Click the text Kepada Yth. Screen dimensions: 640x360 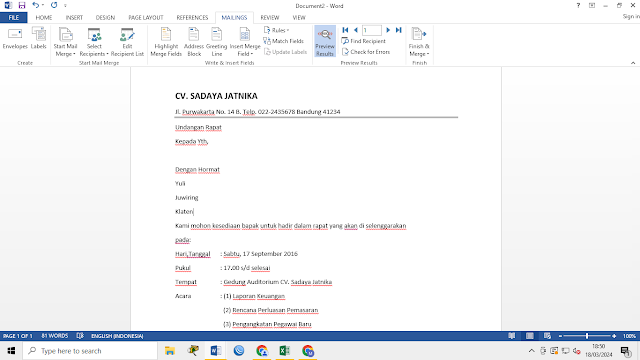191,142
